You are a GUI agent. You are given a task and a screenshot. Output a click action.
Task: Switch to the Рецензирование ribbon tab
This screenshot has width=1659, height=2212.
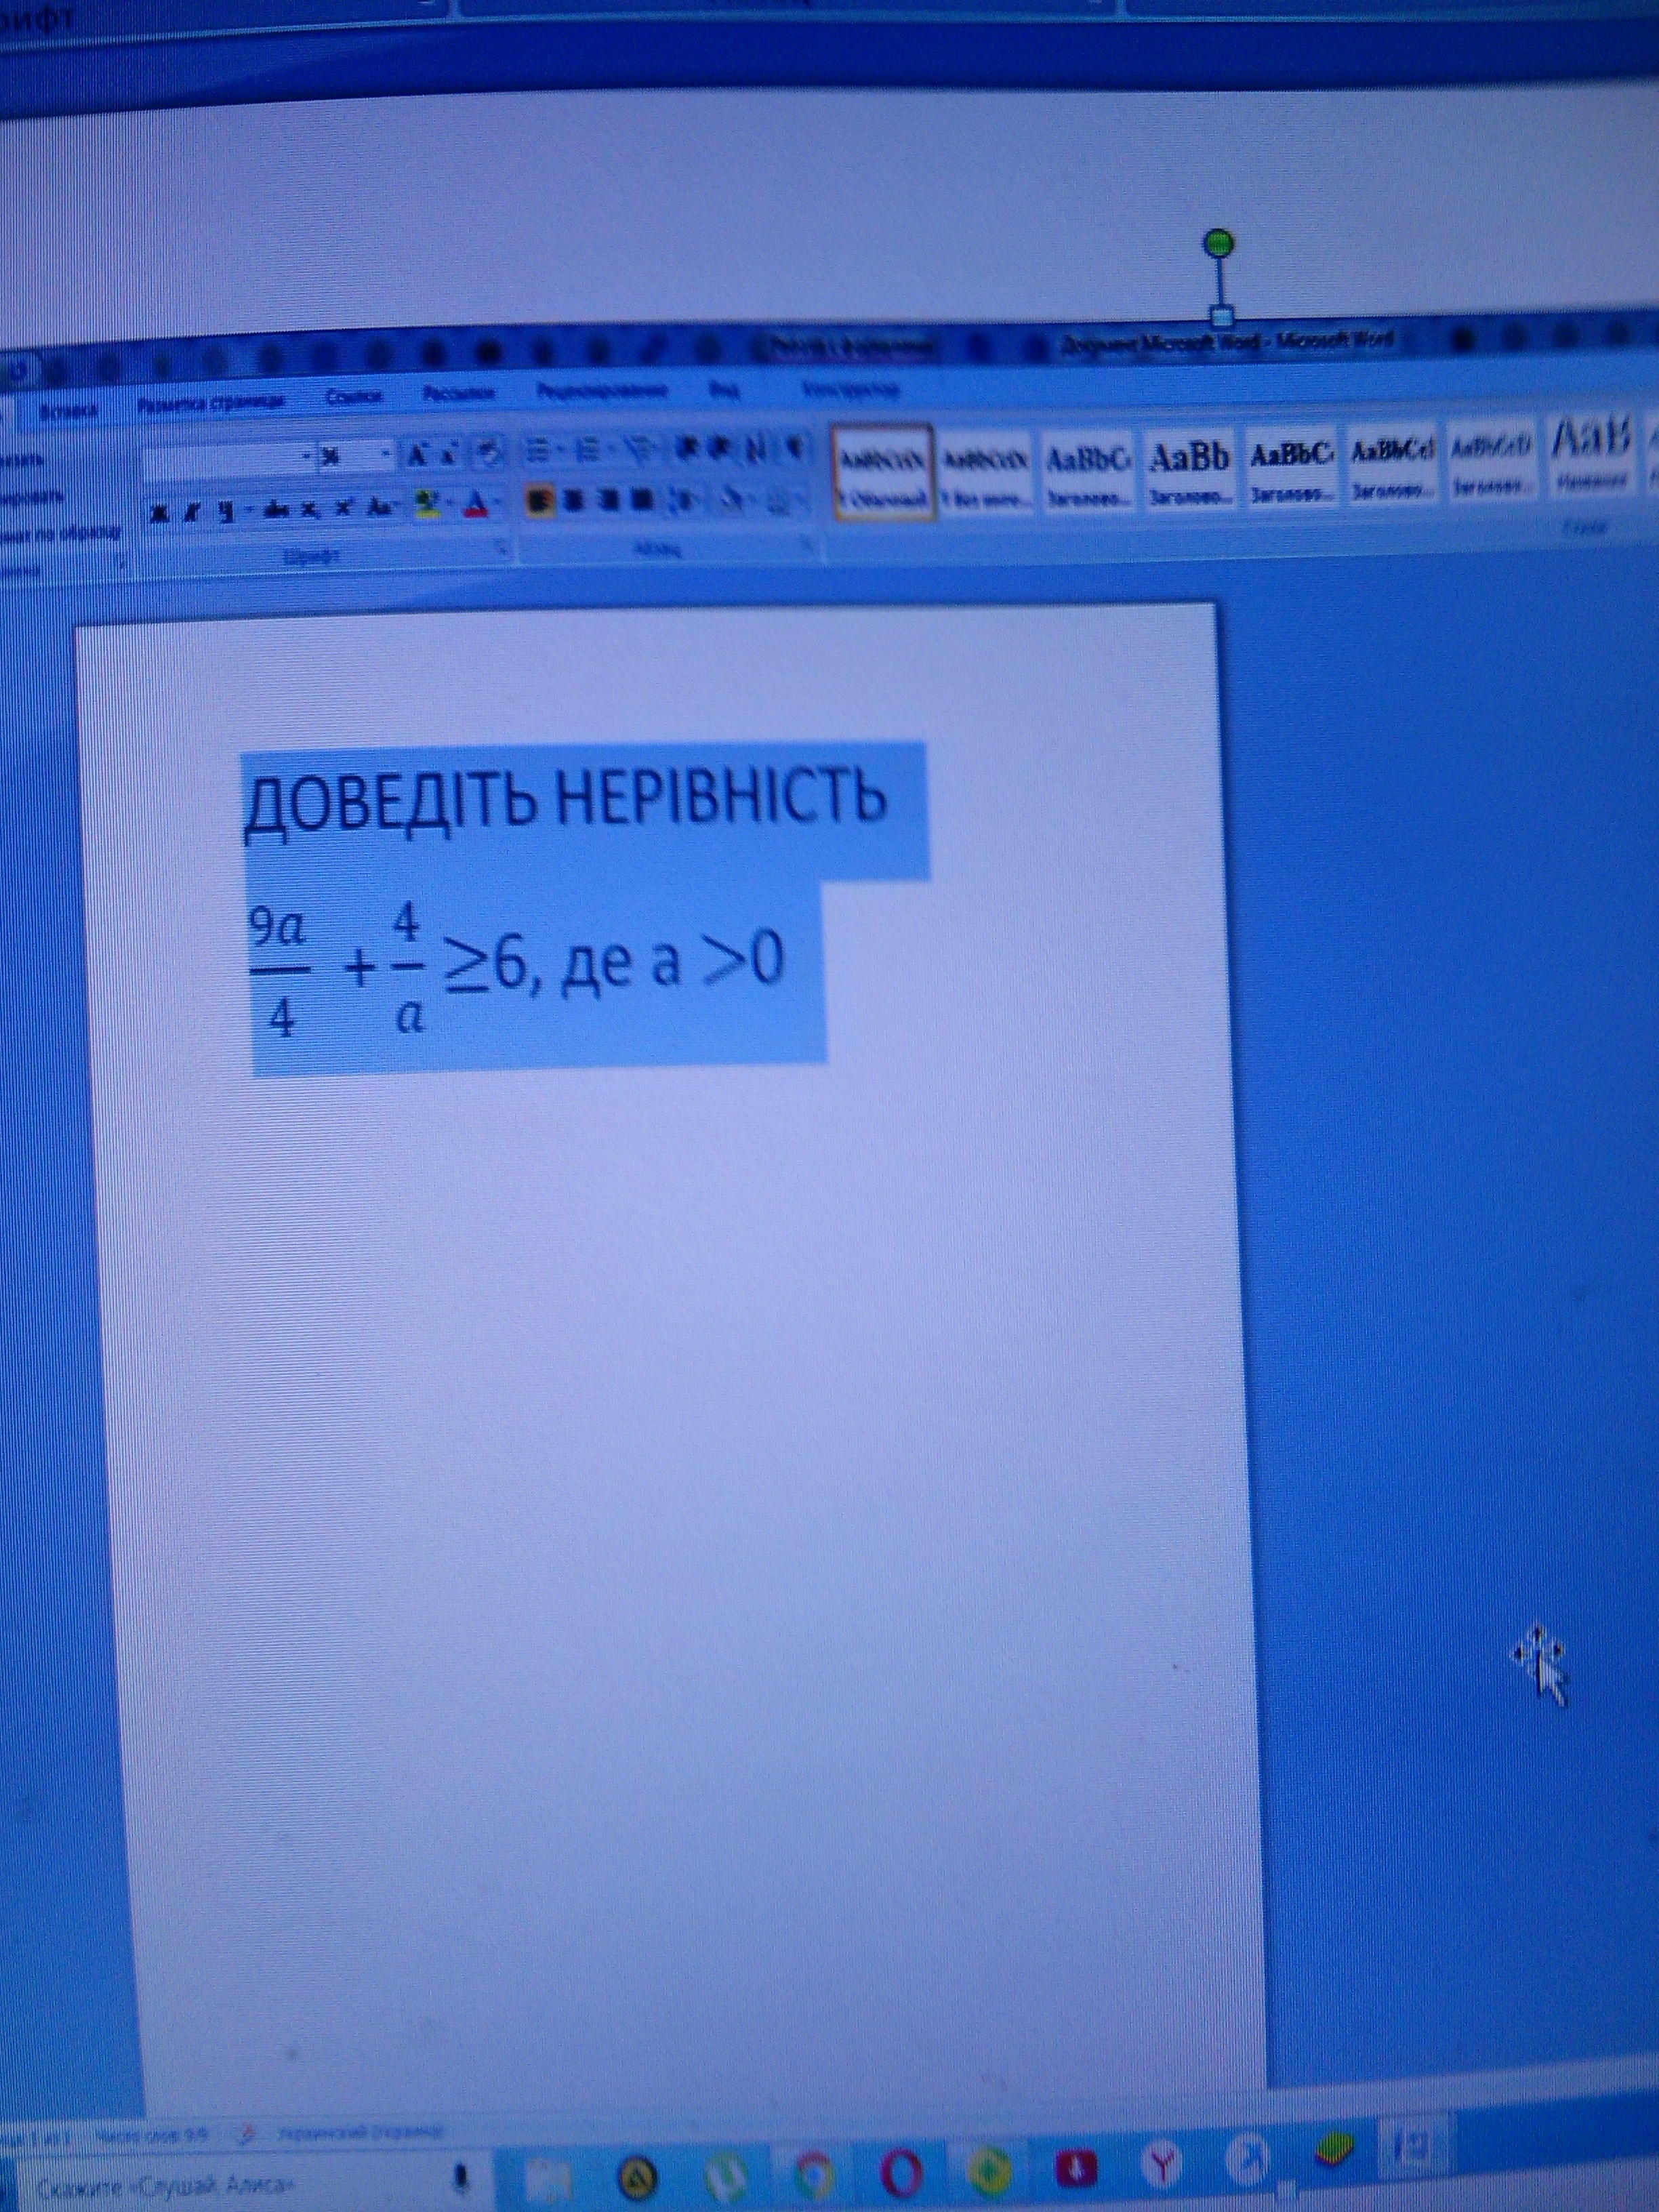(602, 391)
